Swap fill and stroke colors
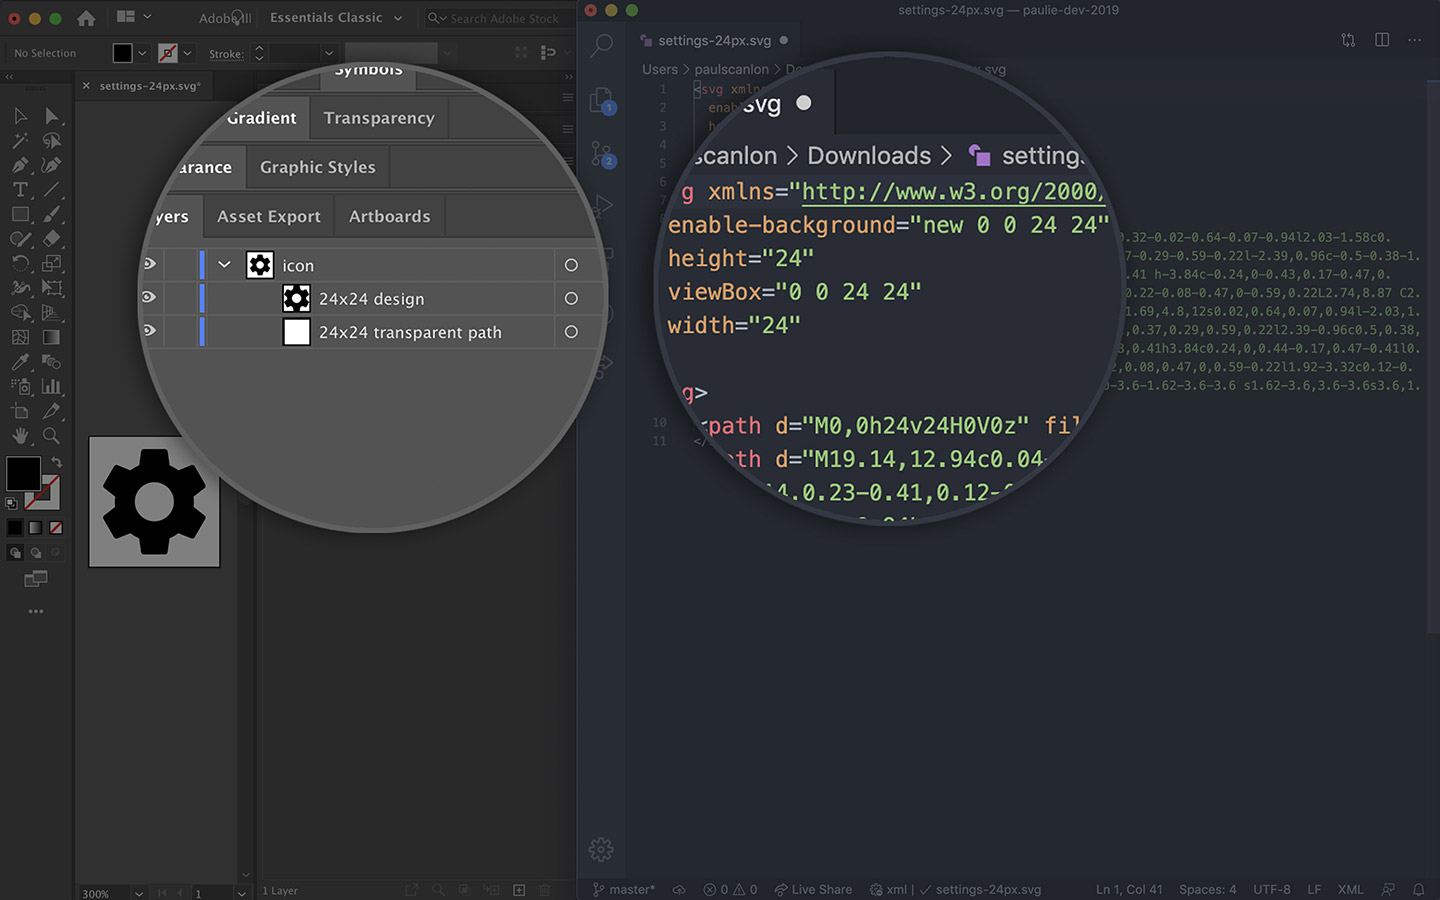The width and height of the screenshot is (1440, 900). click(57, 462)
